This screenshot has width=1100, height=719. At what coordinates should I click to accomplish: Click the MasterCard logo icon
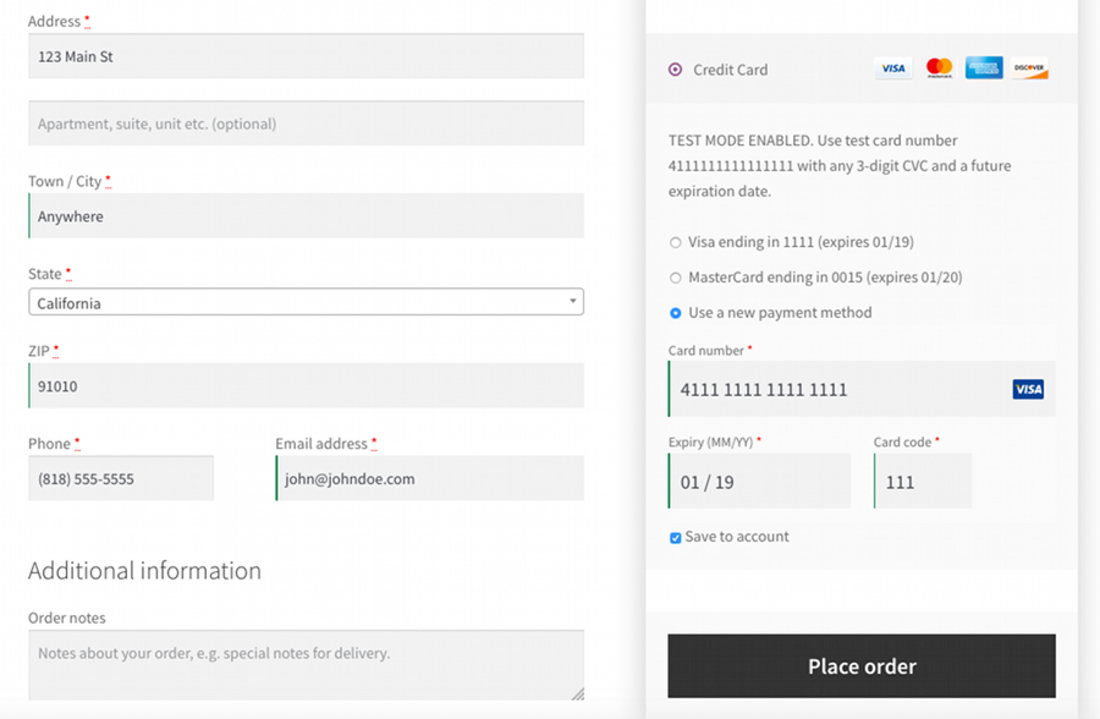tap(939, 69)
